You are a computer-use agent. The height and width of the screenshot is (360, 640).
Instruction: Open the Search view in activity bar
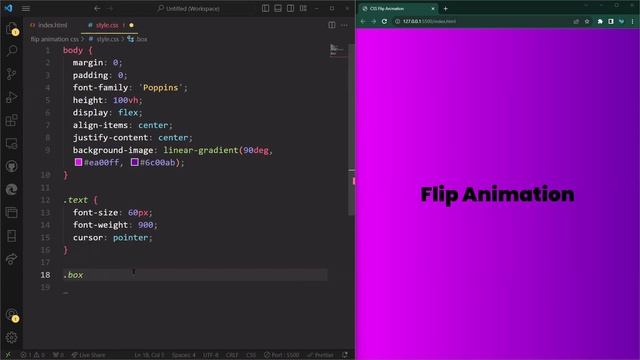12,51
